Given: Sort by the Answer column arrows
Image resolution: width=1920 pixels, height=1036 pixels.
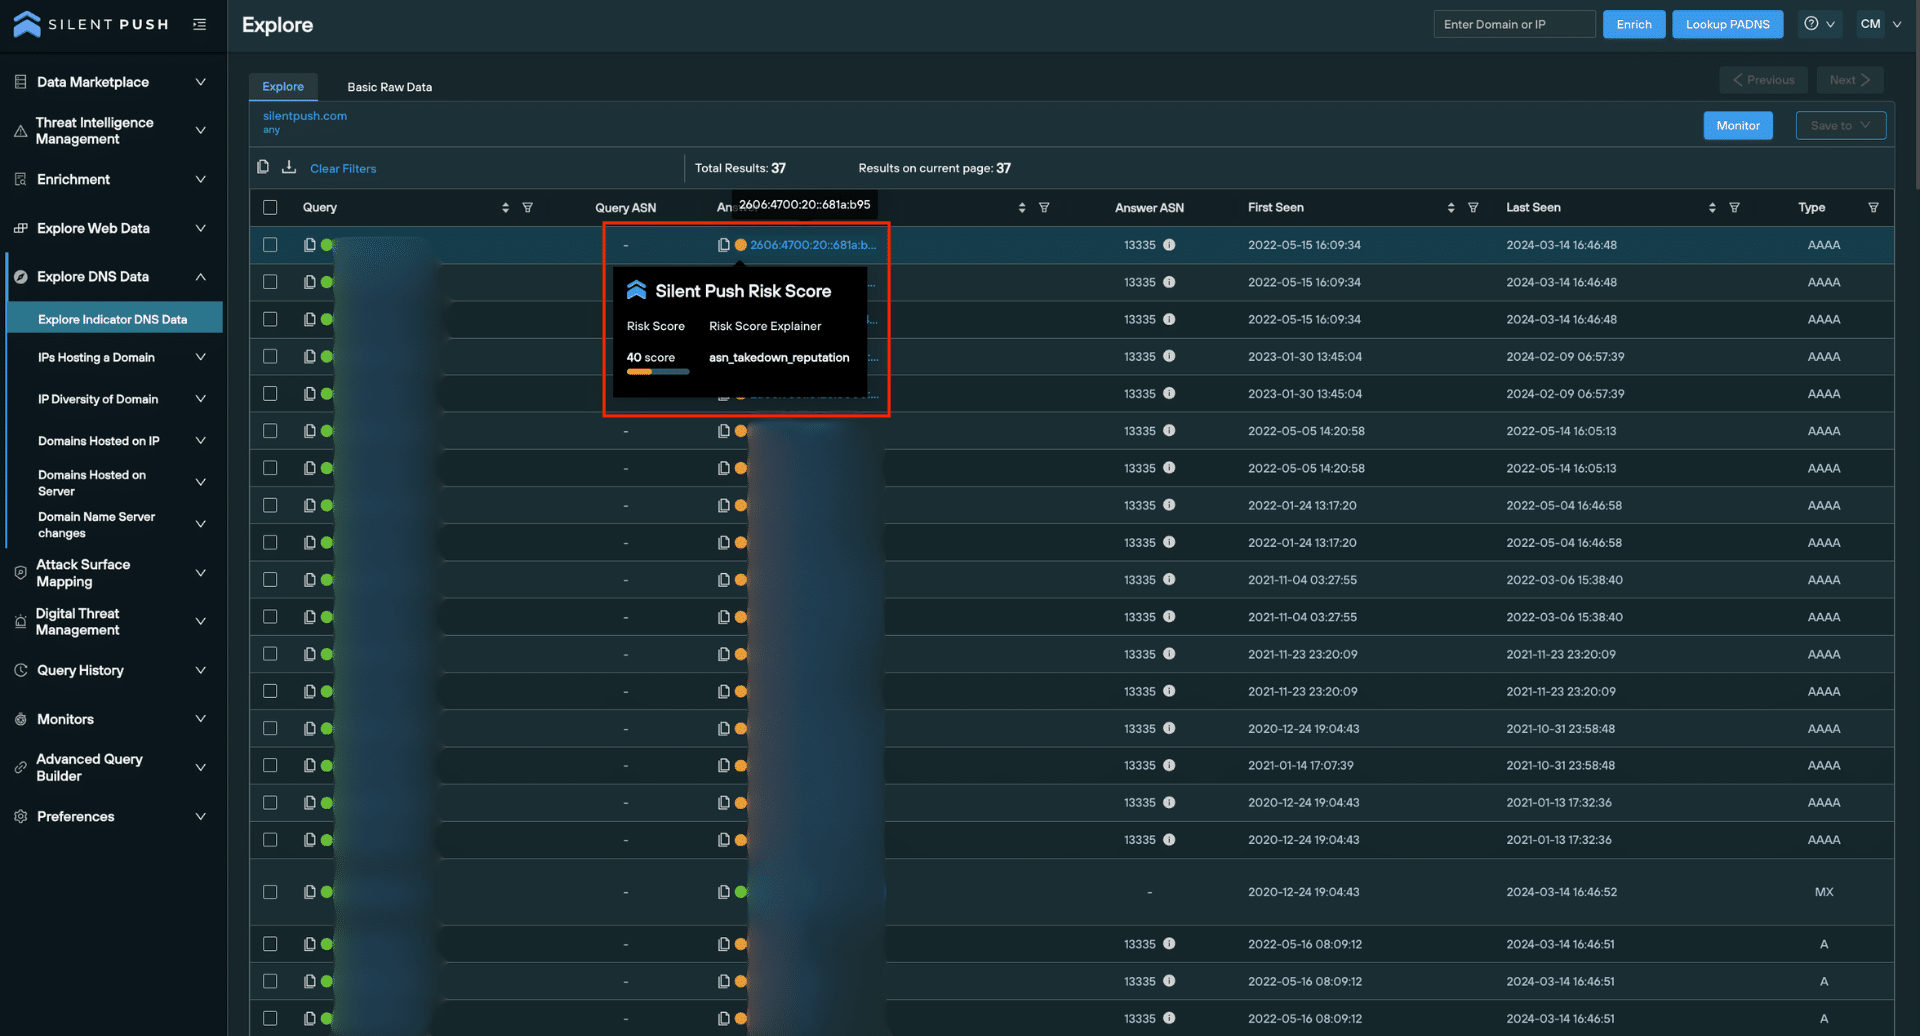Looking at the screenshot, I should point(1022,208).
